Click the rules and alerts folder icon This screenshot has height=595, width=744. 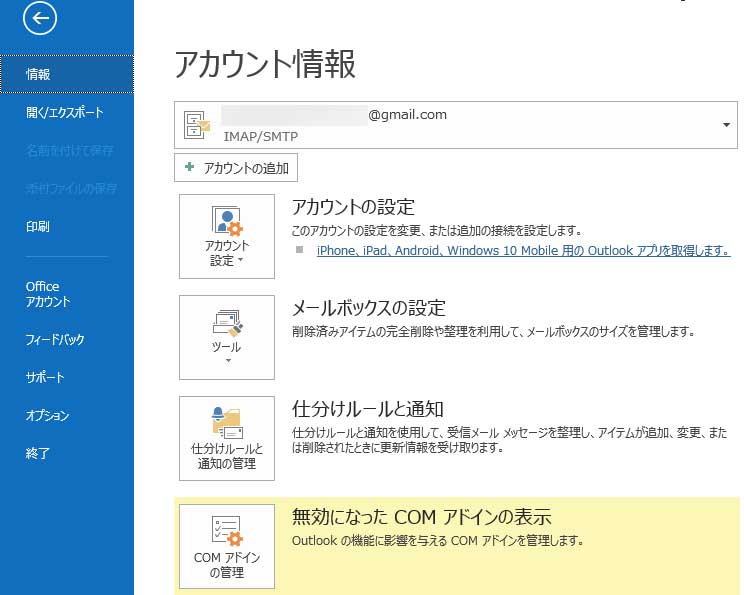coord(227,421)
